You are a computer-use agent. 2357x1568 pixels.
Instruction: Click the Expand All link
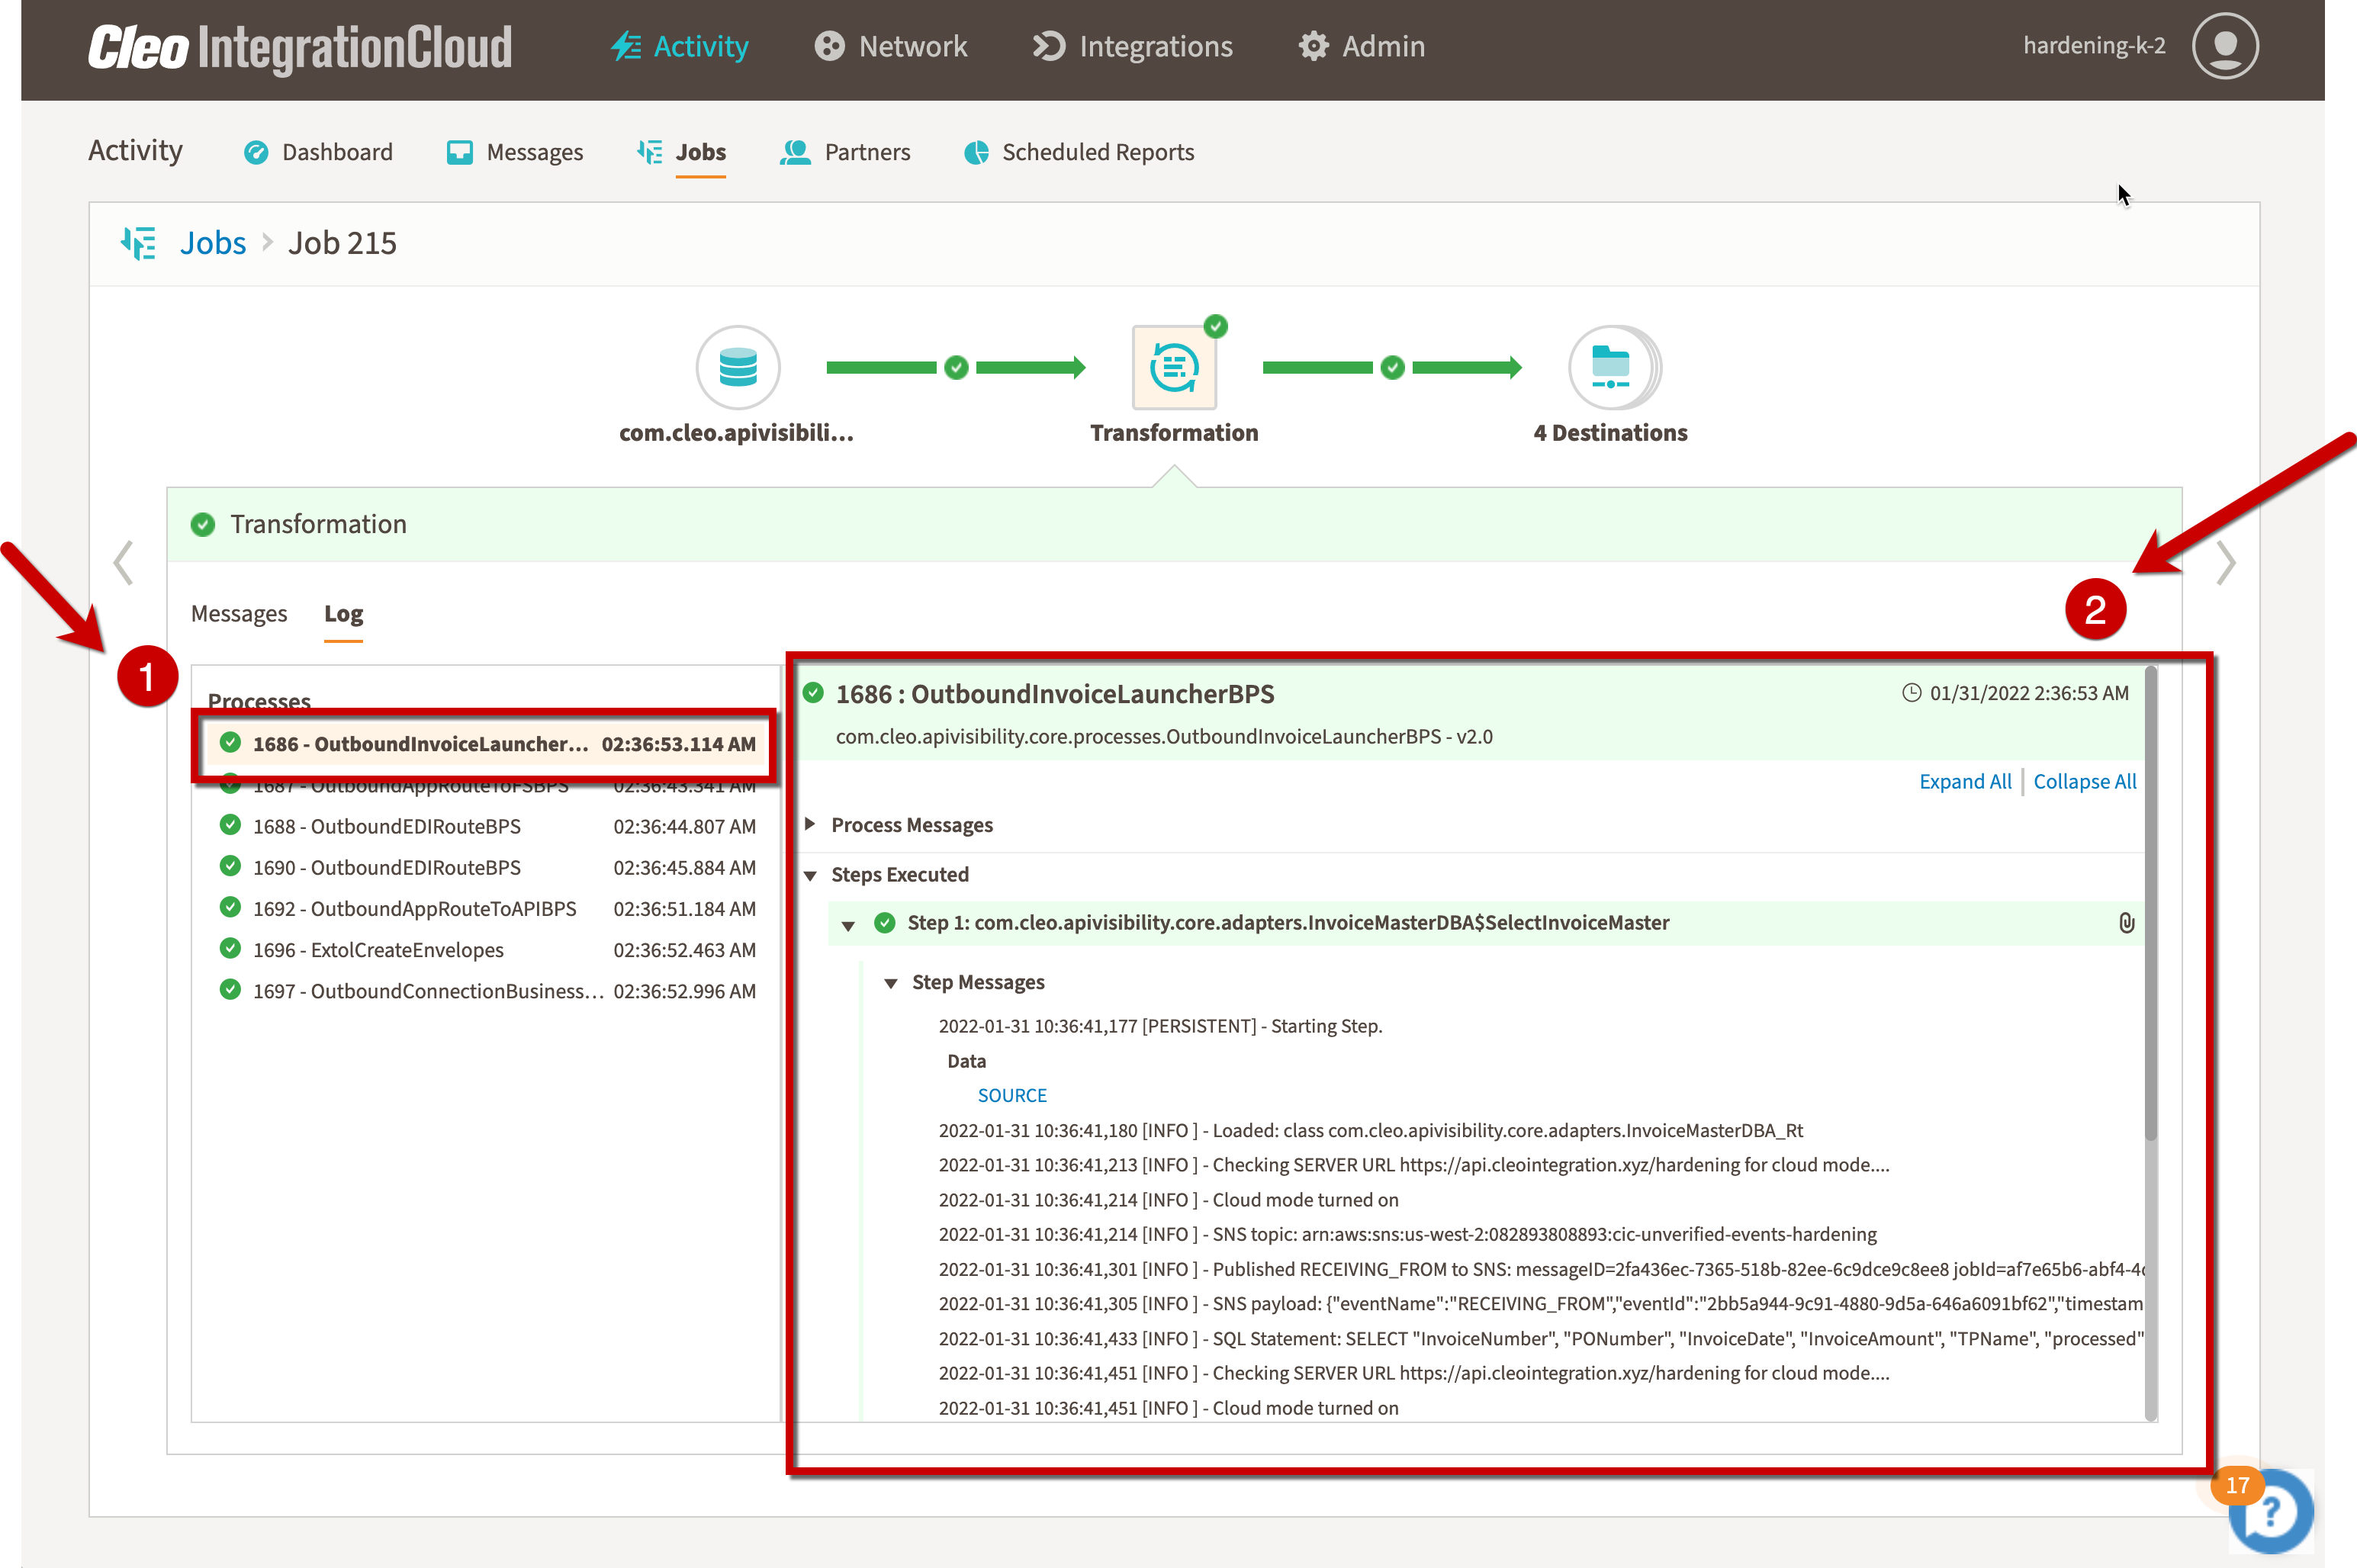[x=1964, y=781]
